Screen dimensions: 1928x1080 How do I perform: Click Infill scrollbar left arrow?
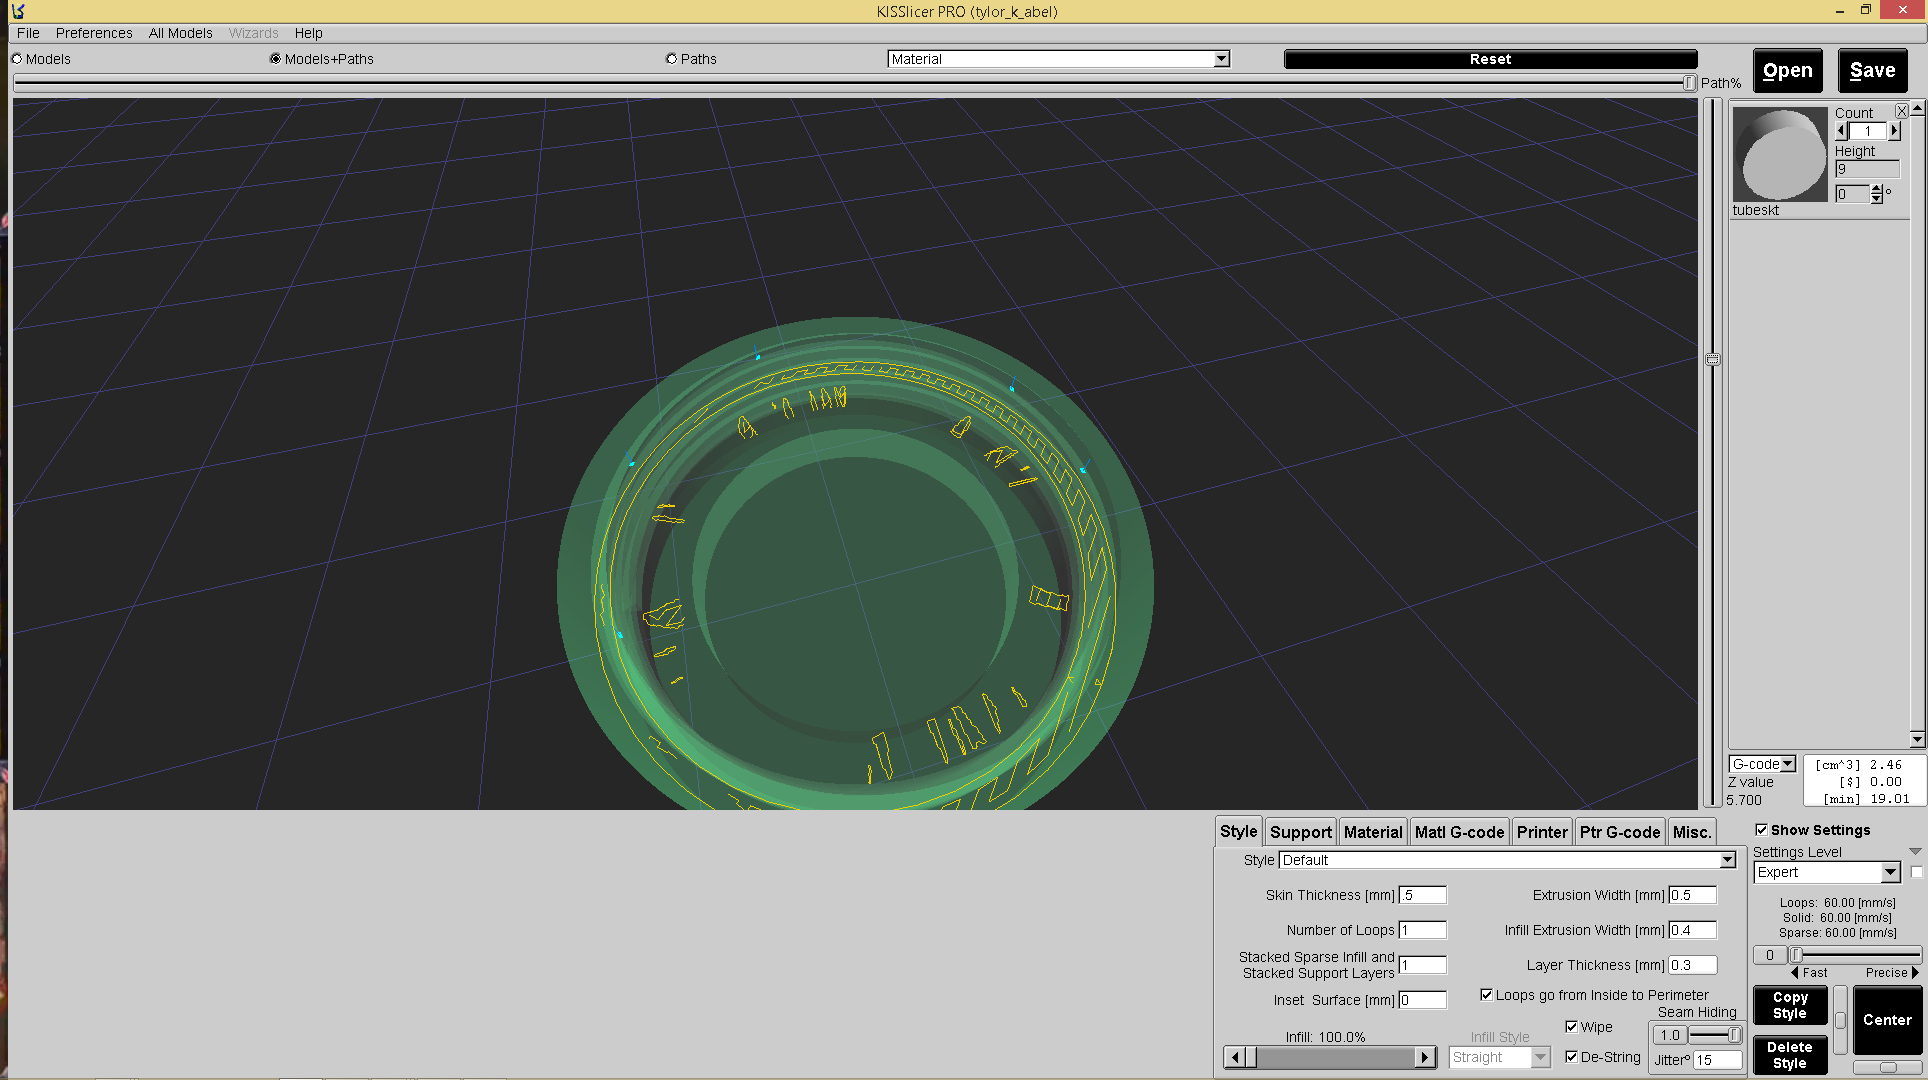coord(1236,1057)
